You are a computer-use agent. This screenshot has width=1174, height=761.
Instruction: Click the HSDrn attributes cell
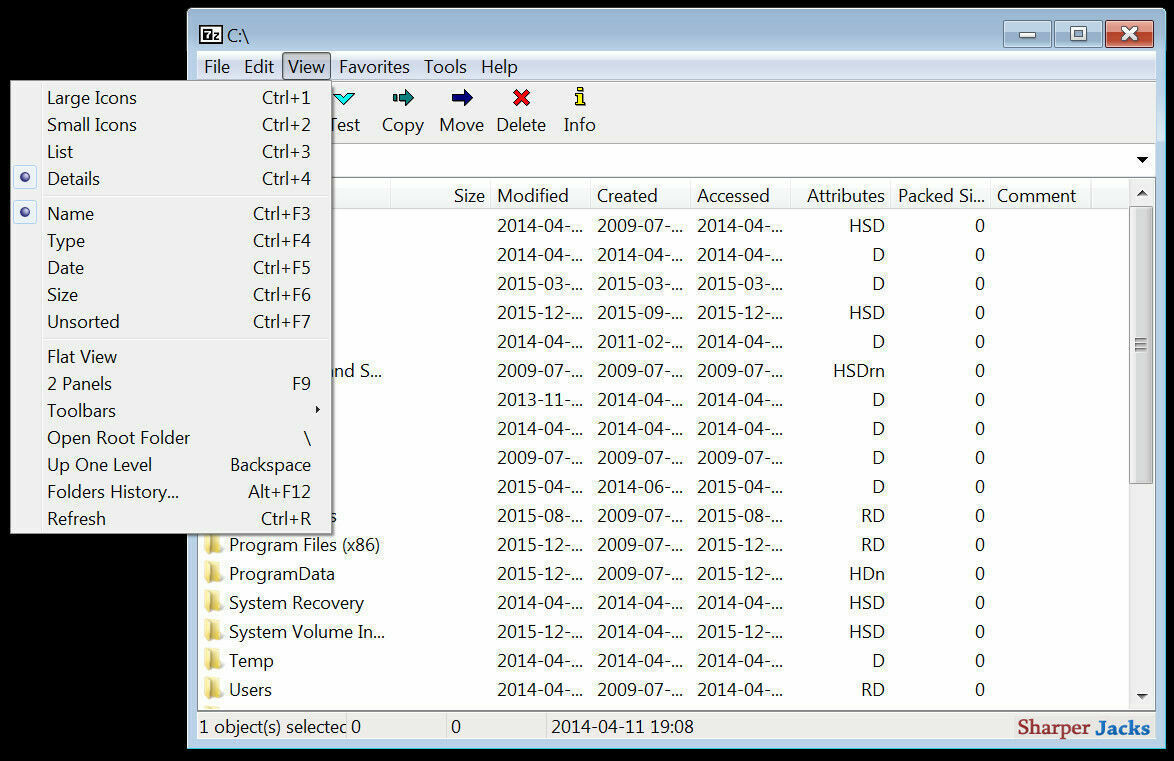[859, 371]
